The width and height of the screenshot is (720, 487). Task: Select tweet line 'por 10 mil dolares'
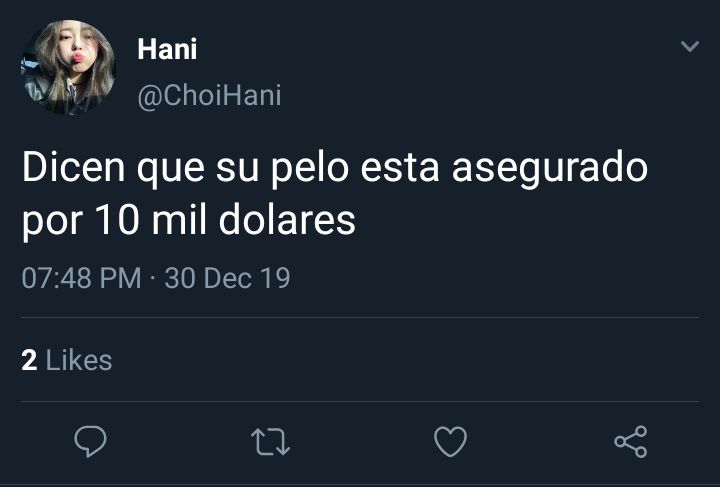click(189, 221)
